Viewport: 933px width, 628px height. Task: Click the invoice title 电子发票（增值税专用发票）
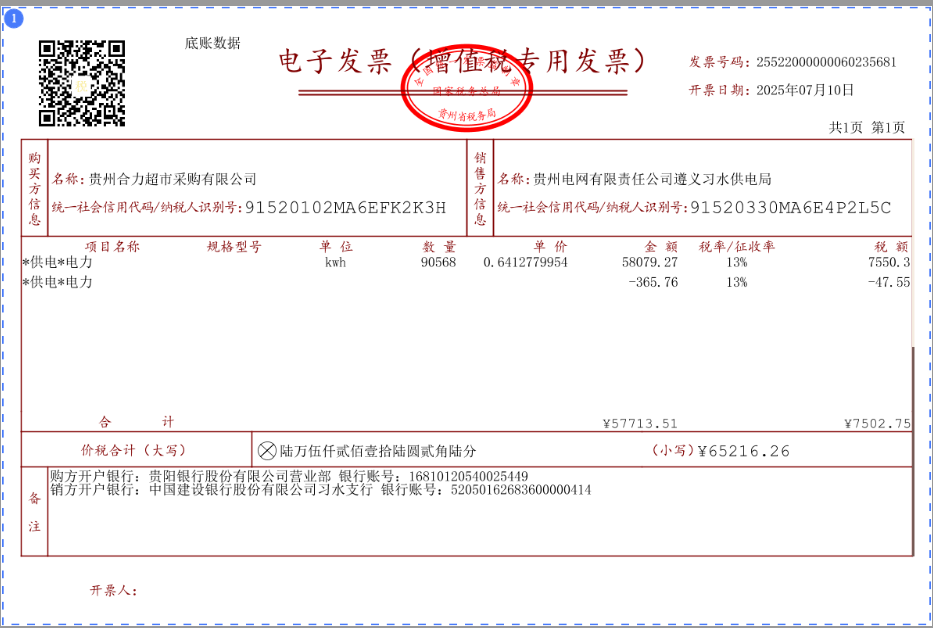click(x=467, y=61)
